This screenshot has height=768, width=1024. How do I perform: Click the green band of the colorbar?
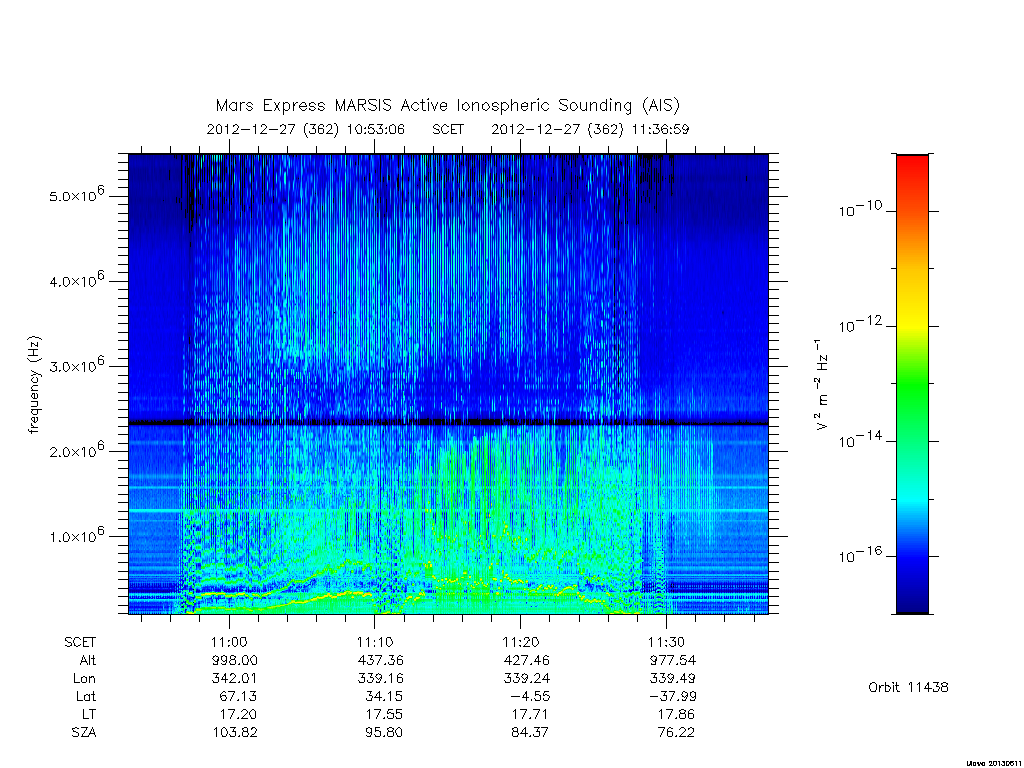click(912, 385)
